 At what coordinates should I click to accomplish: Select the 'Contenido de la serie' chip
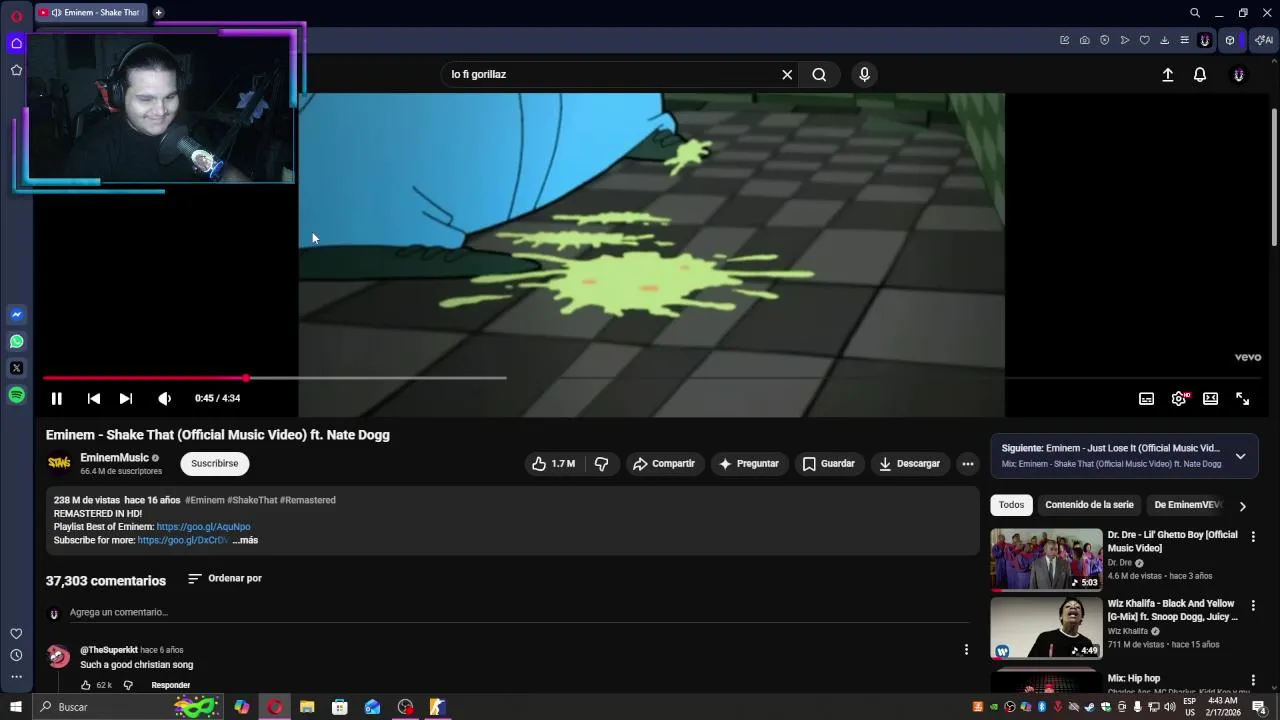(1089, 505)
